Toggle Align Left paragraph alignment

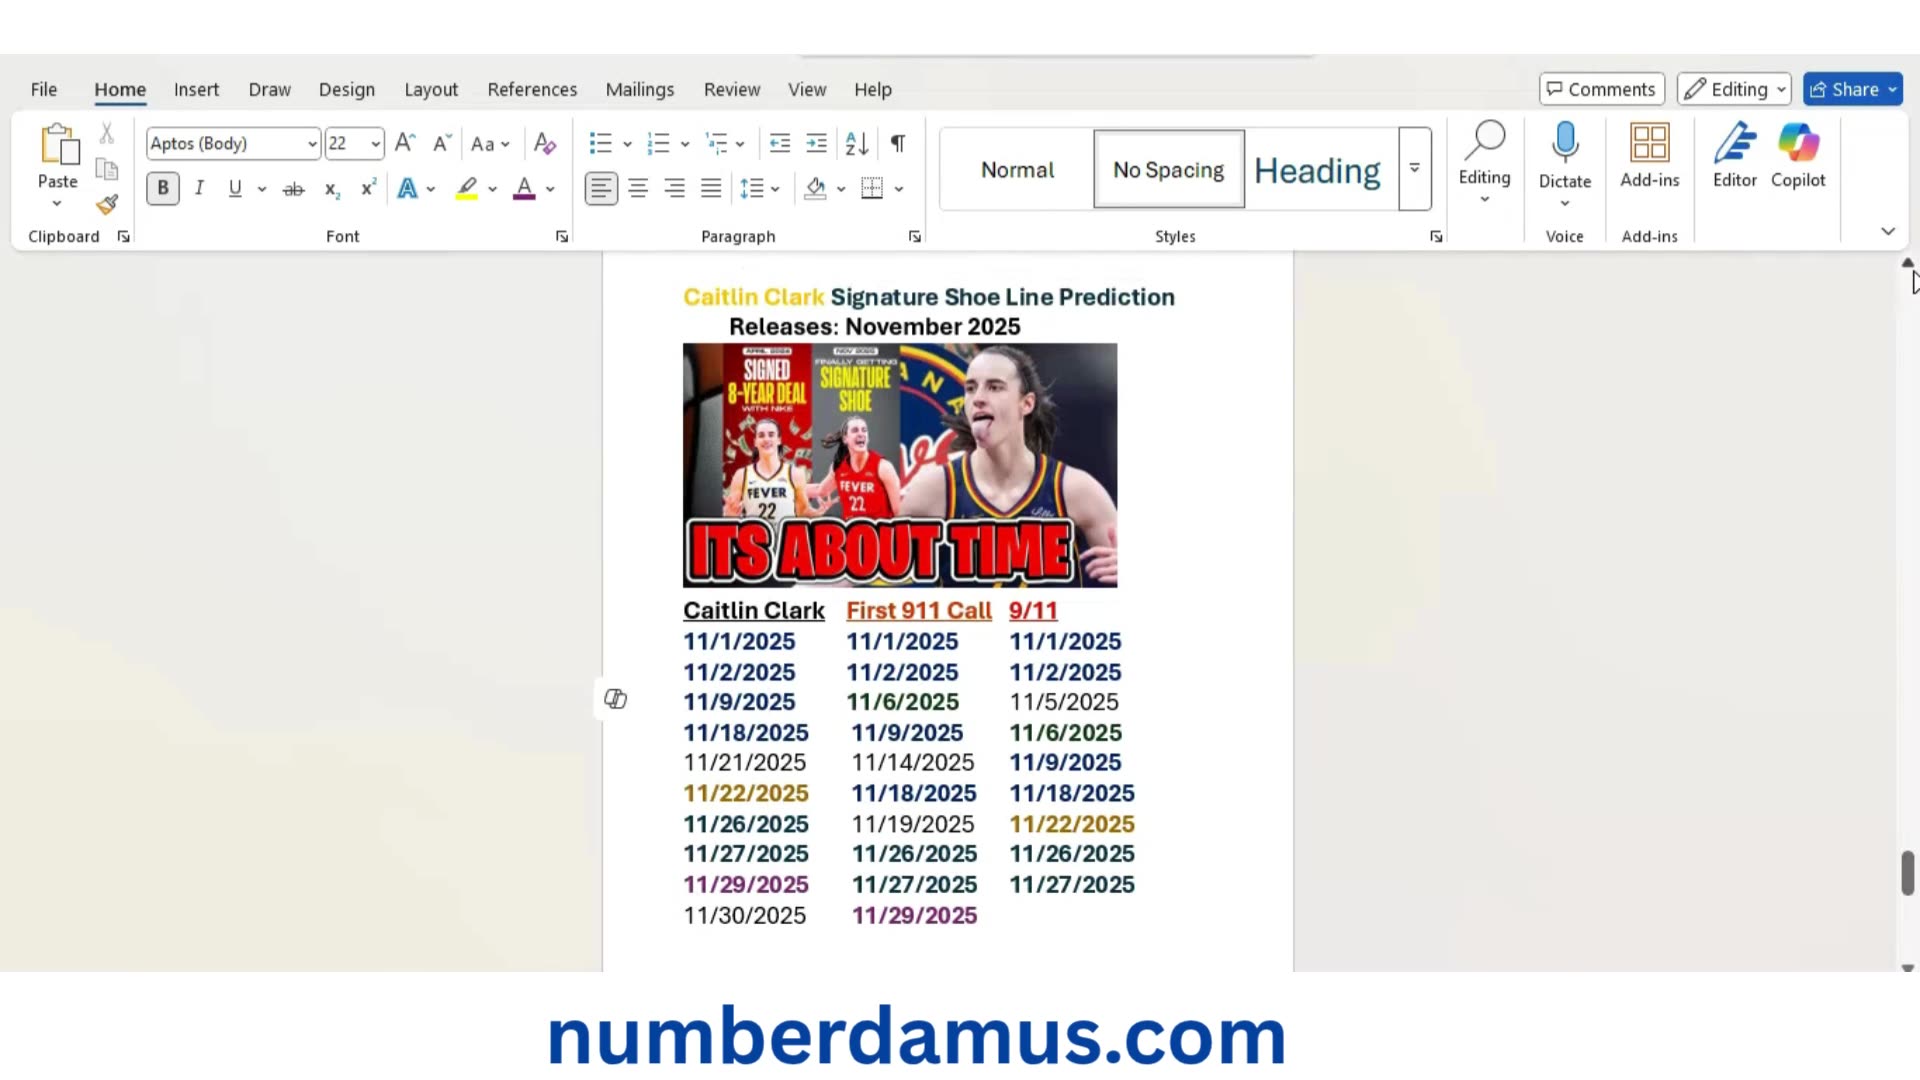pos(601,188)
